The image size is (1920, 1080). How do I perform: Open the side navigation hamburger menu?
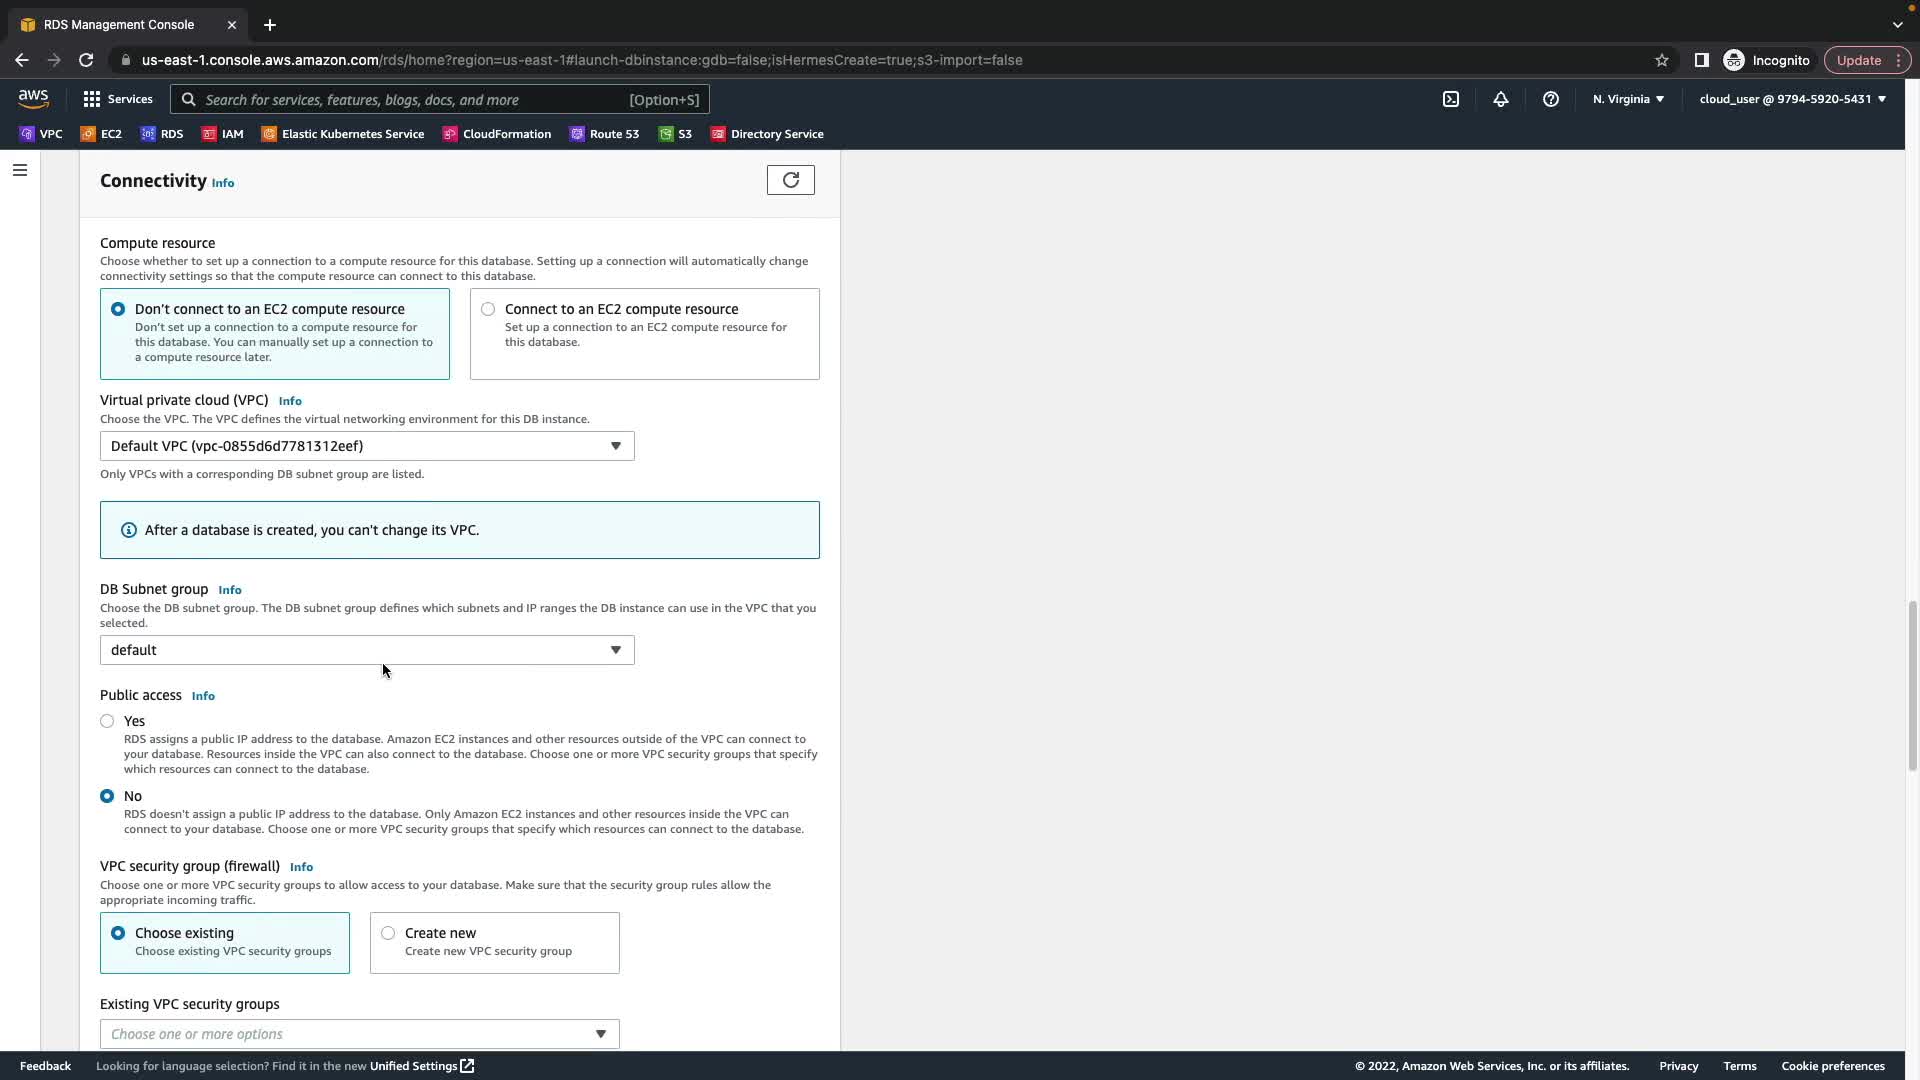click(19, 170)
